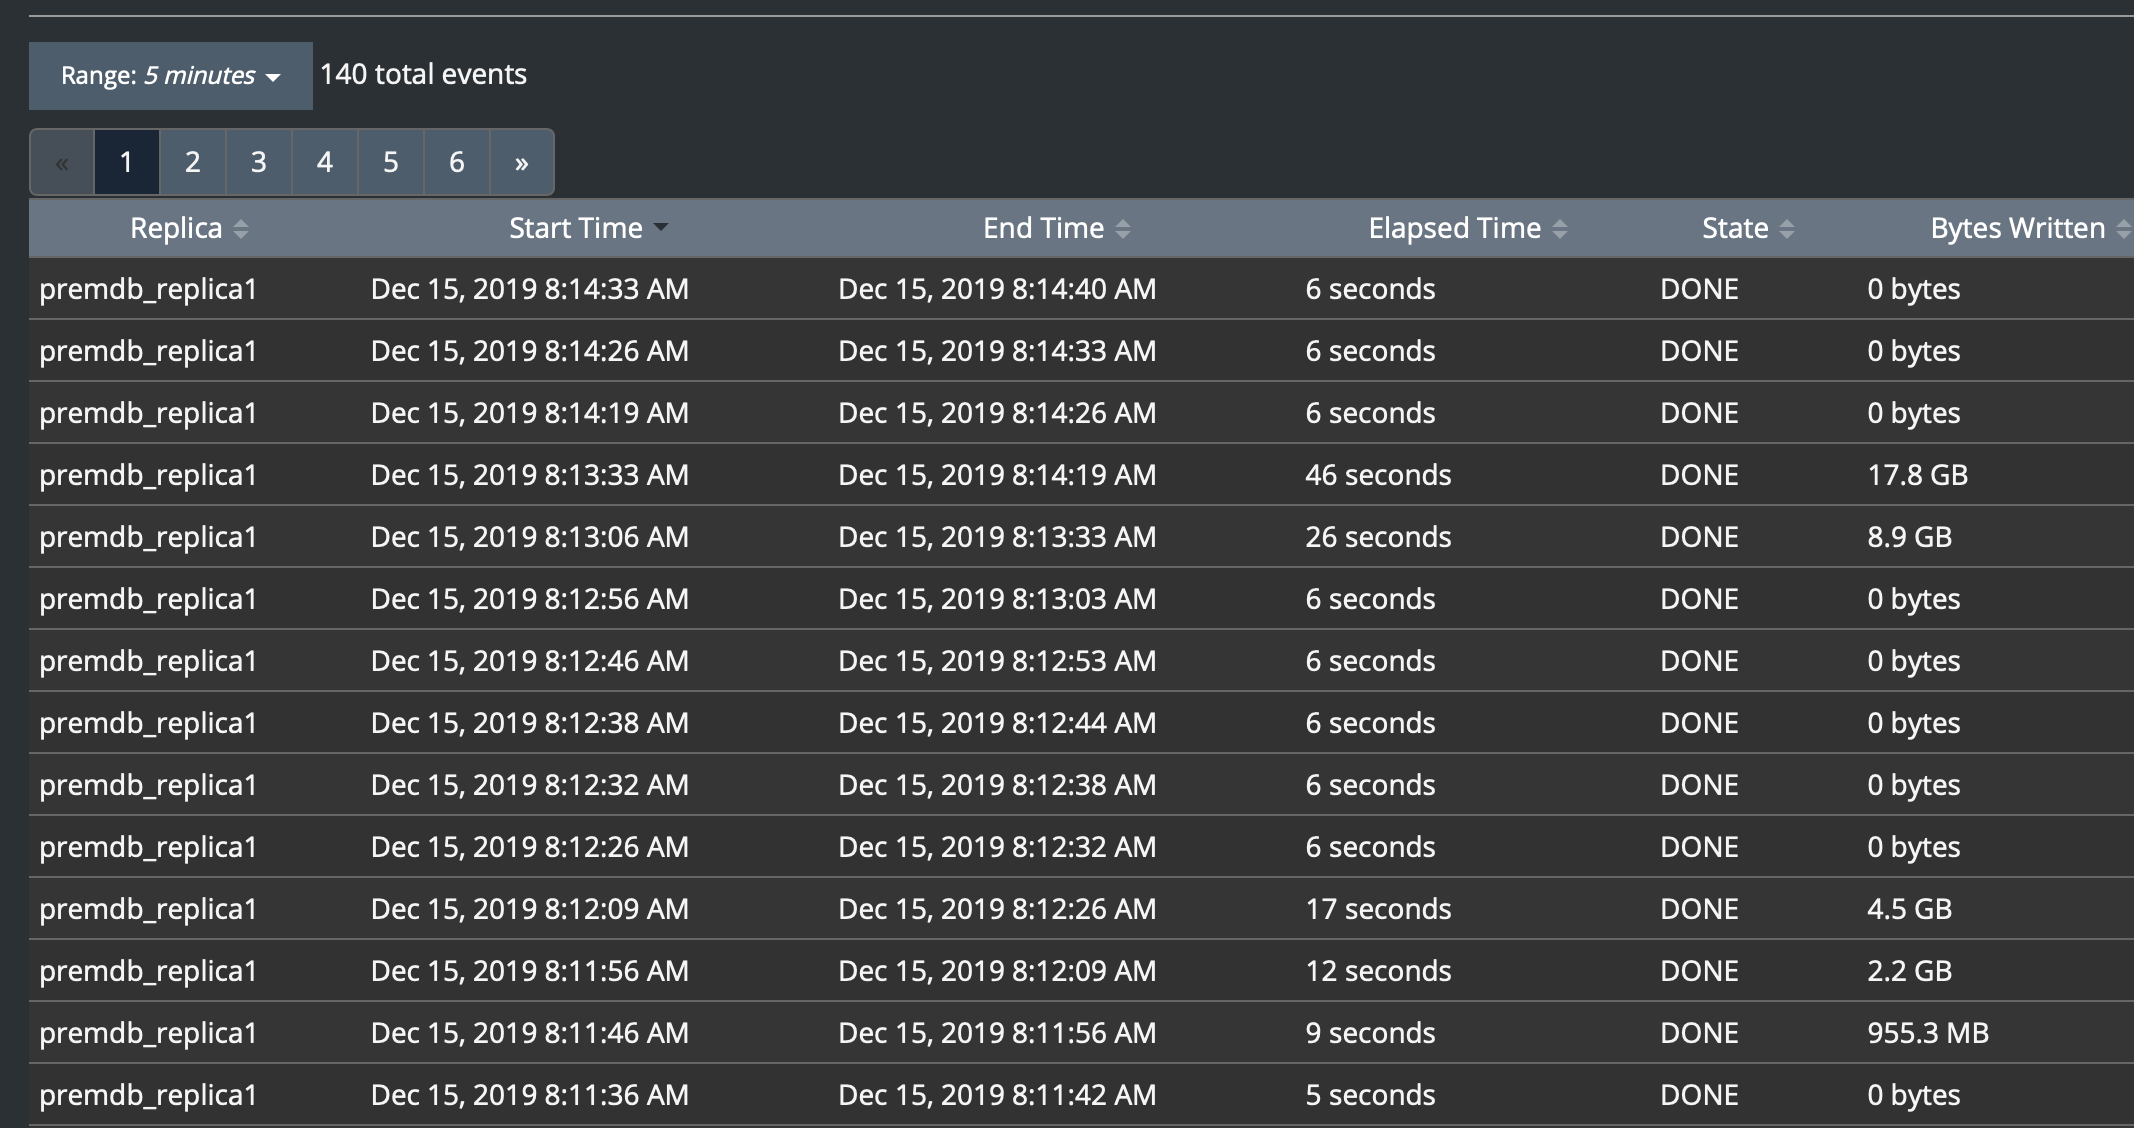Select current page 1 button
The width and height of the screenshot is (2134, 1128).
[x=127, y=163]
